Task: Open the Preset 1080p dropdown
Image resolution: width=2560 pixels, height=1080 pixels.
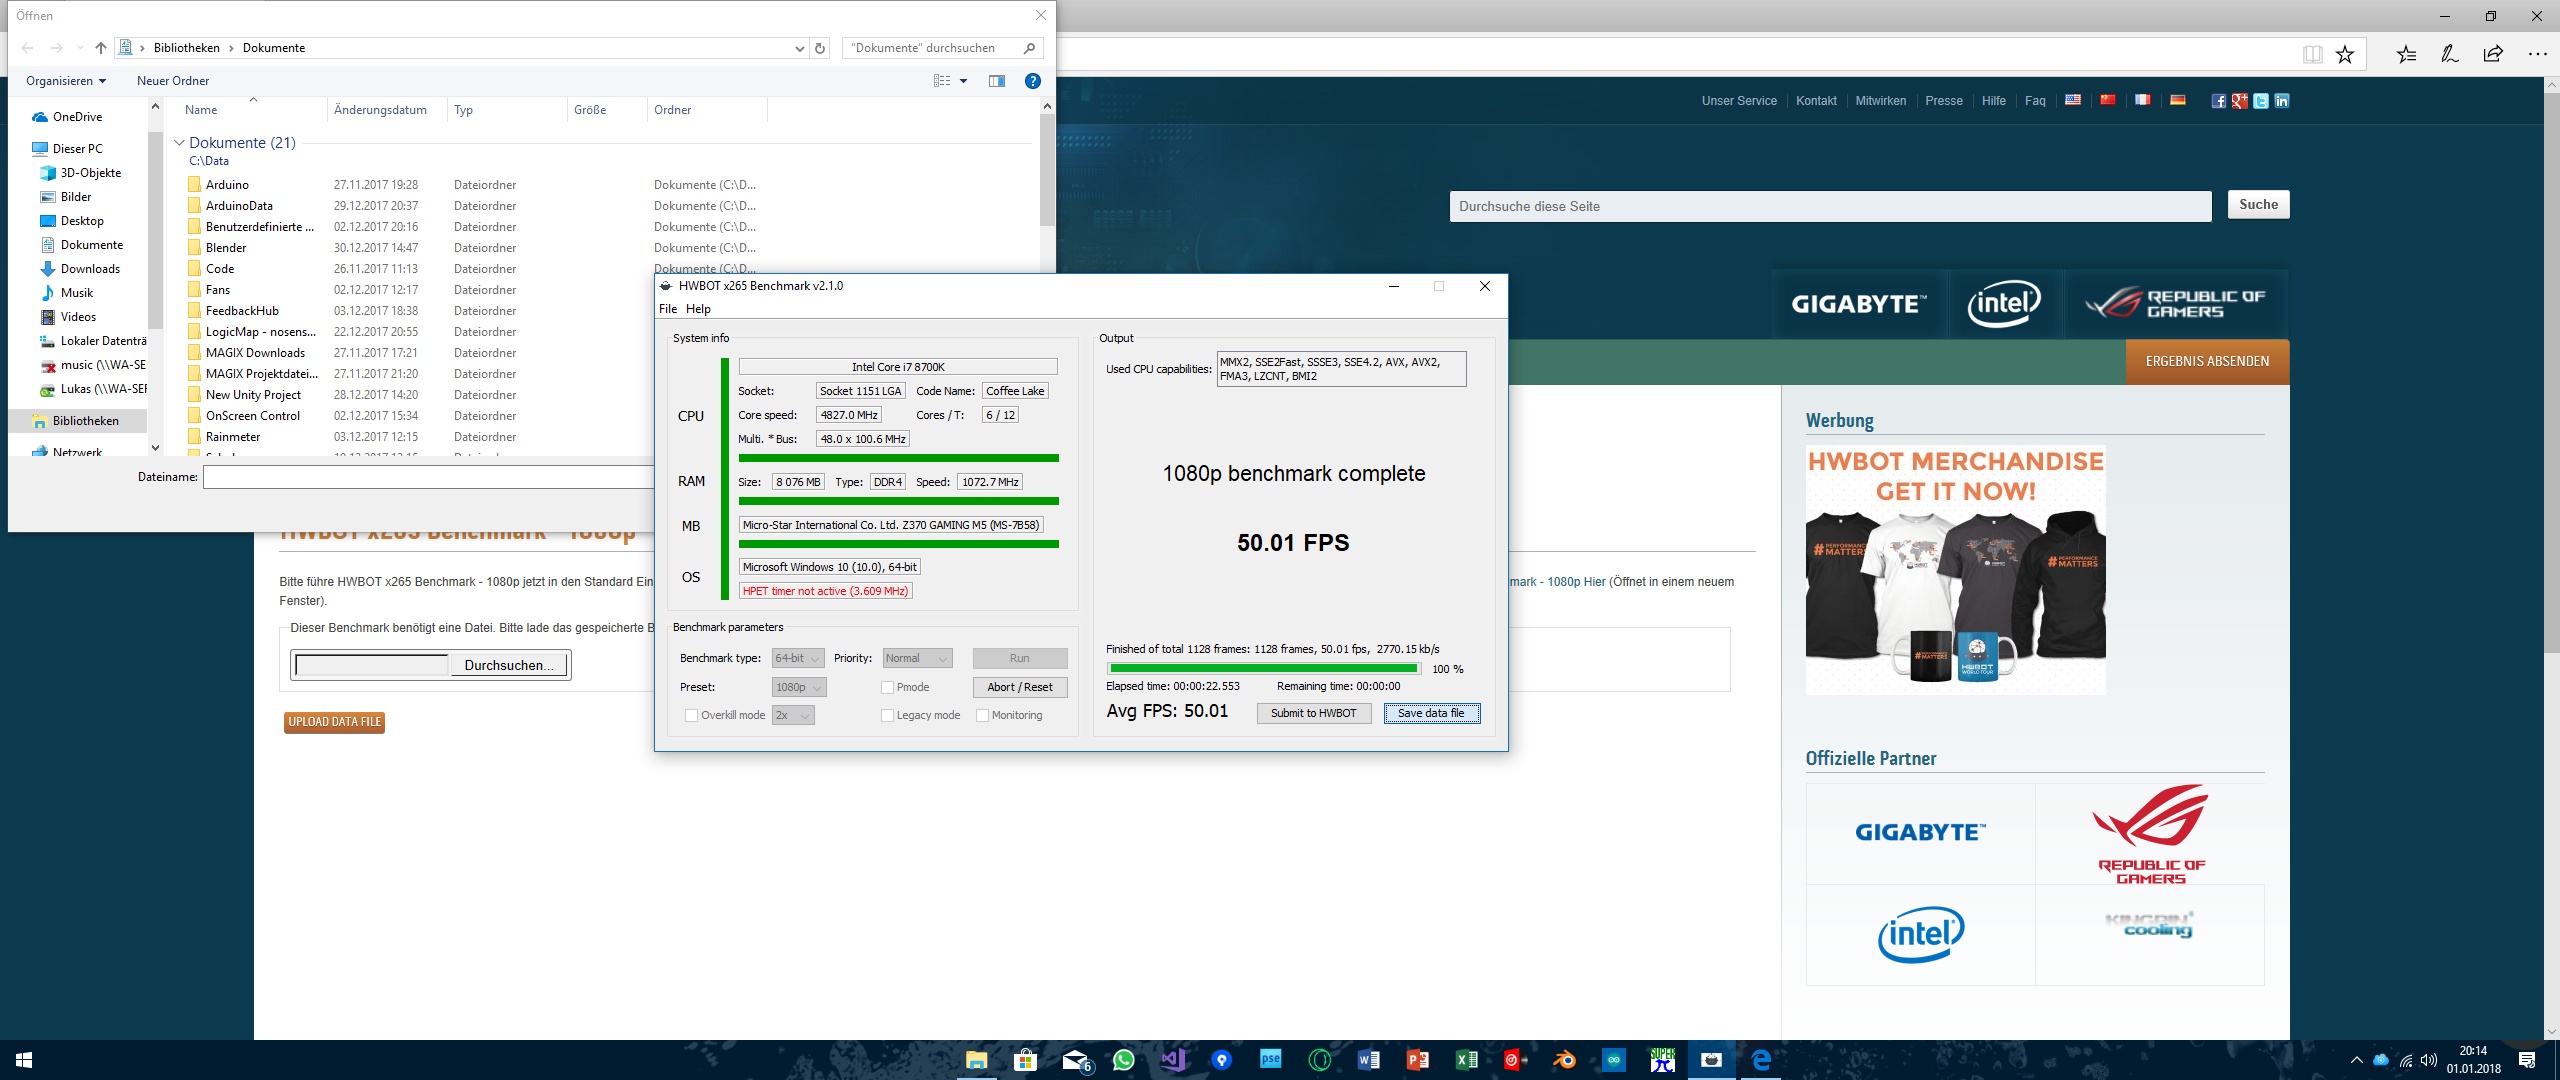Action: pyautogui.click(x=799, y=687)
